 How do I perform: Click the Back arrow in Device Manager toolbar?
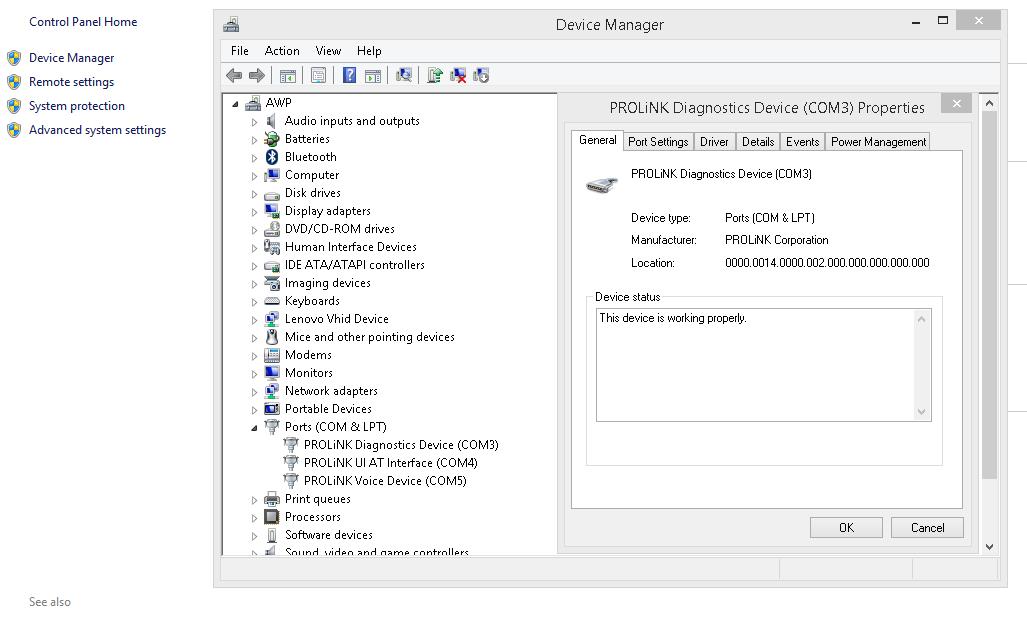pyautogui.click(x=234, y=75)
